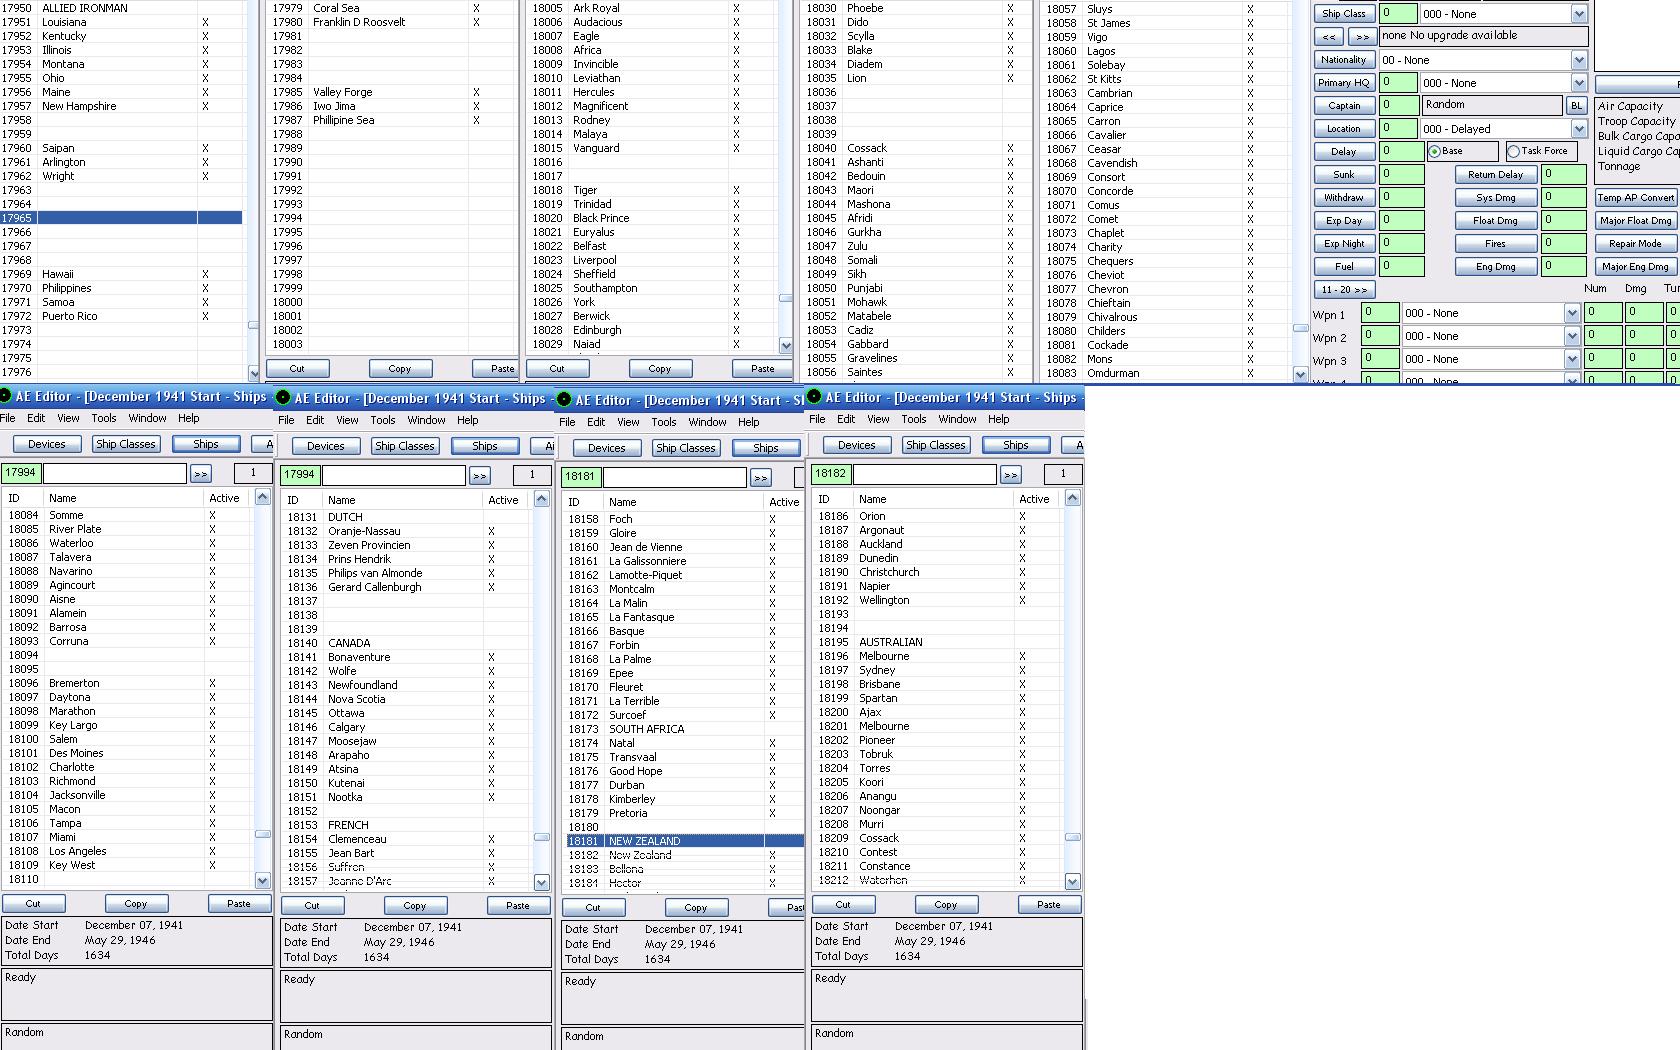Click the previous upgrade '<<' arrow button
The height and width of the screenshot is (1050, 1680).
point(1328,36)
